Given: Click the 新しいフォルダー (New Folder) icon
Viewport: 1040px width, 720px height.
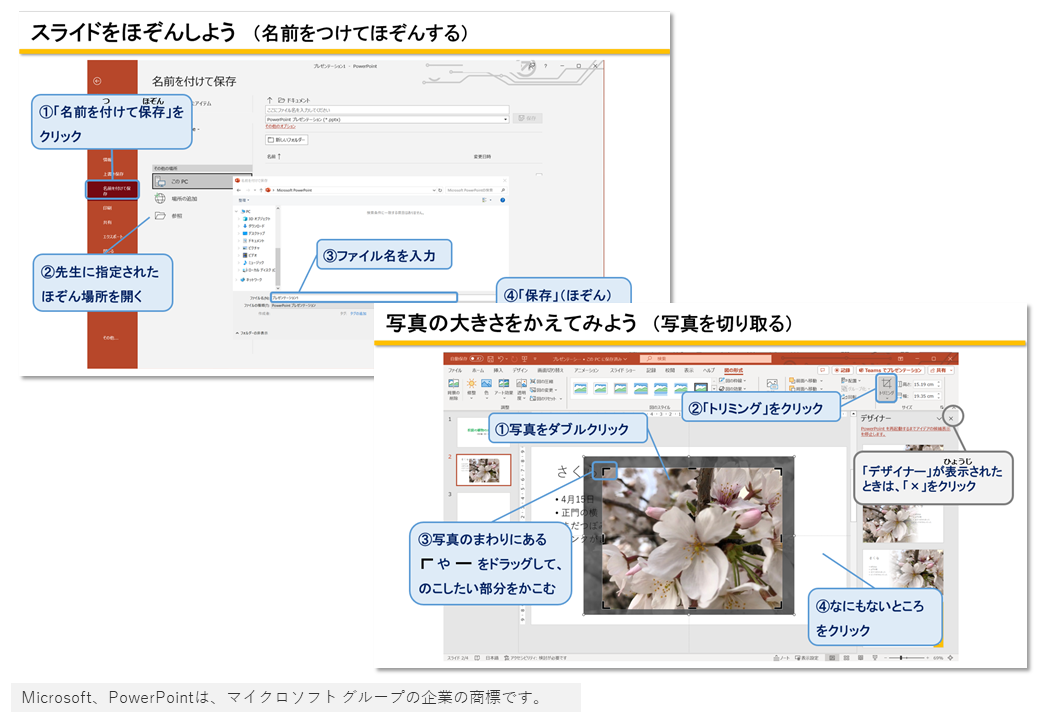Looking at the screenshot, I should [287, 138].
